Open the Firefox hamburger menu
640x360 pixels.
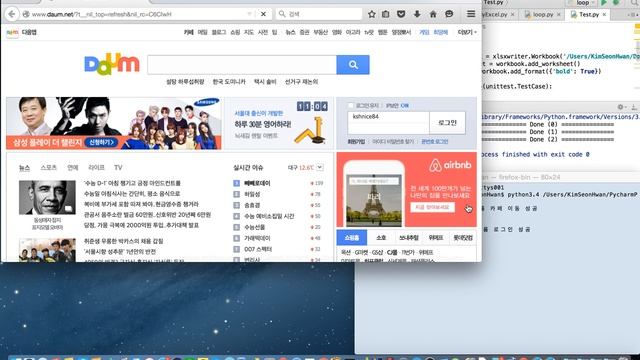point(471,14)
